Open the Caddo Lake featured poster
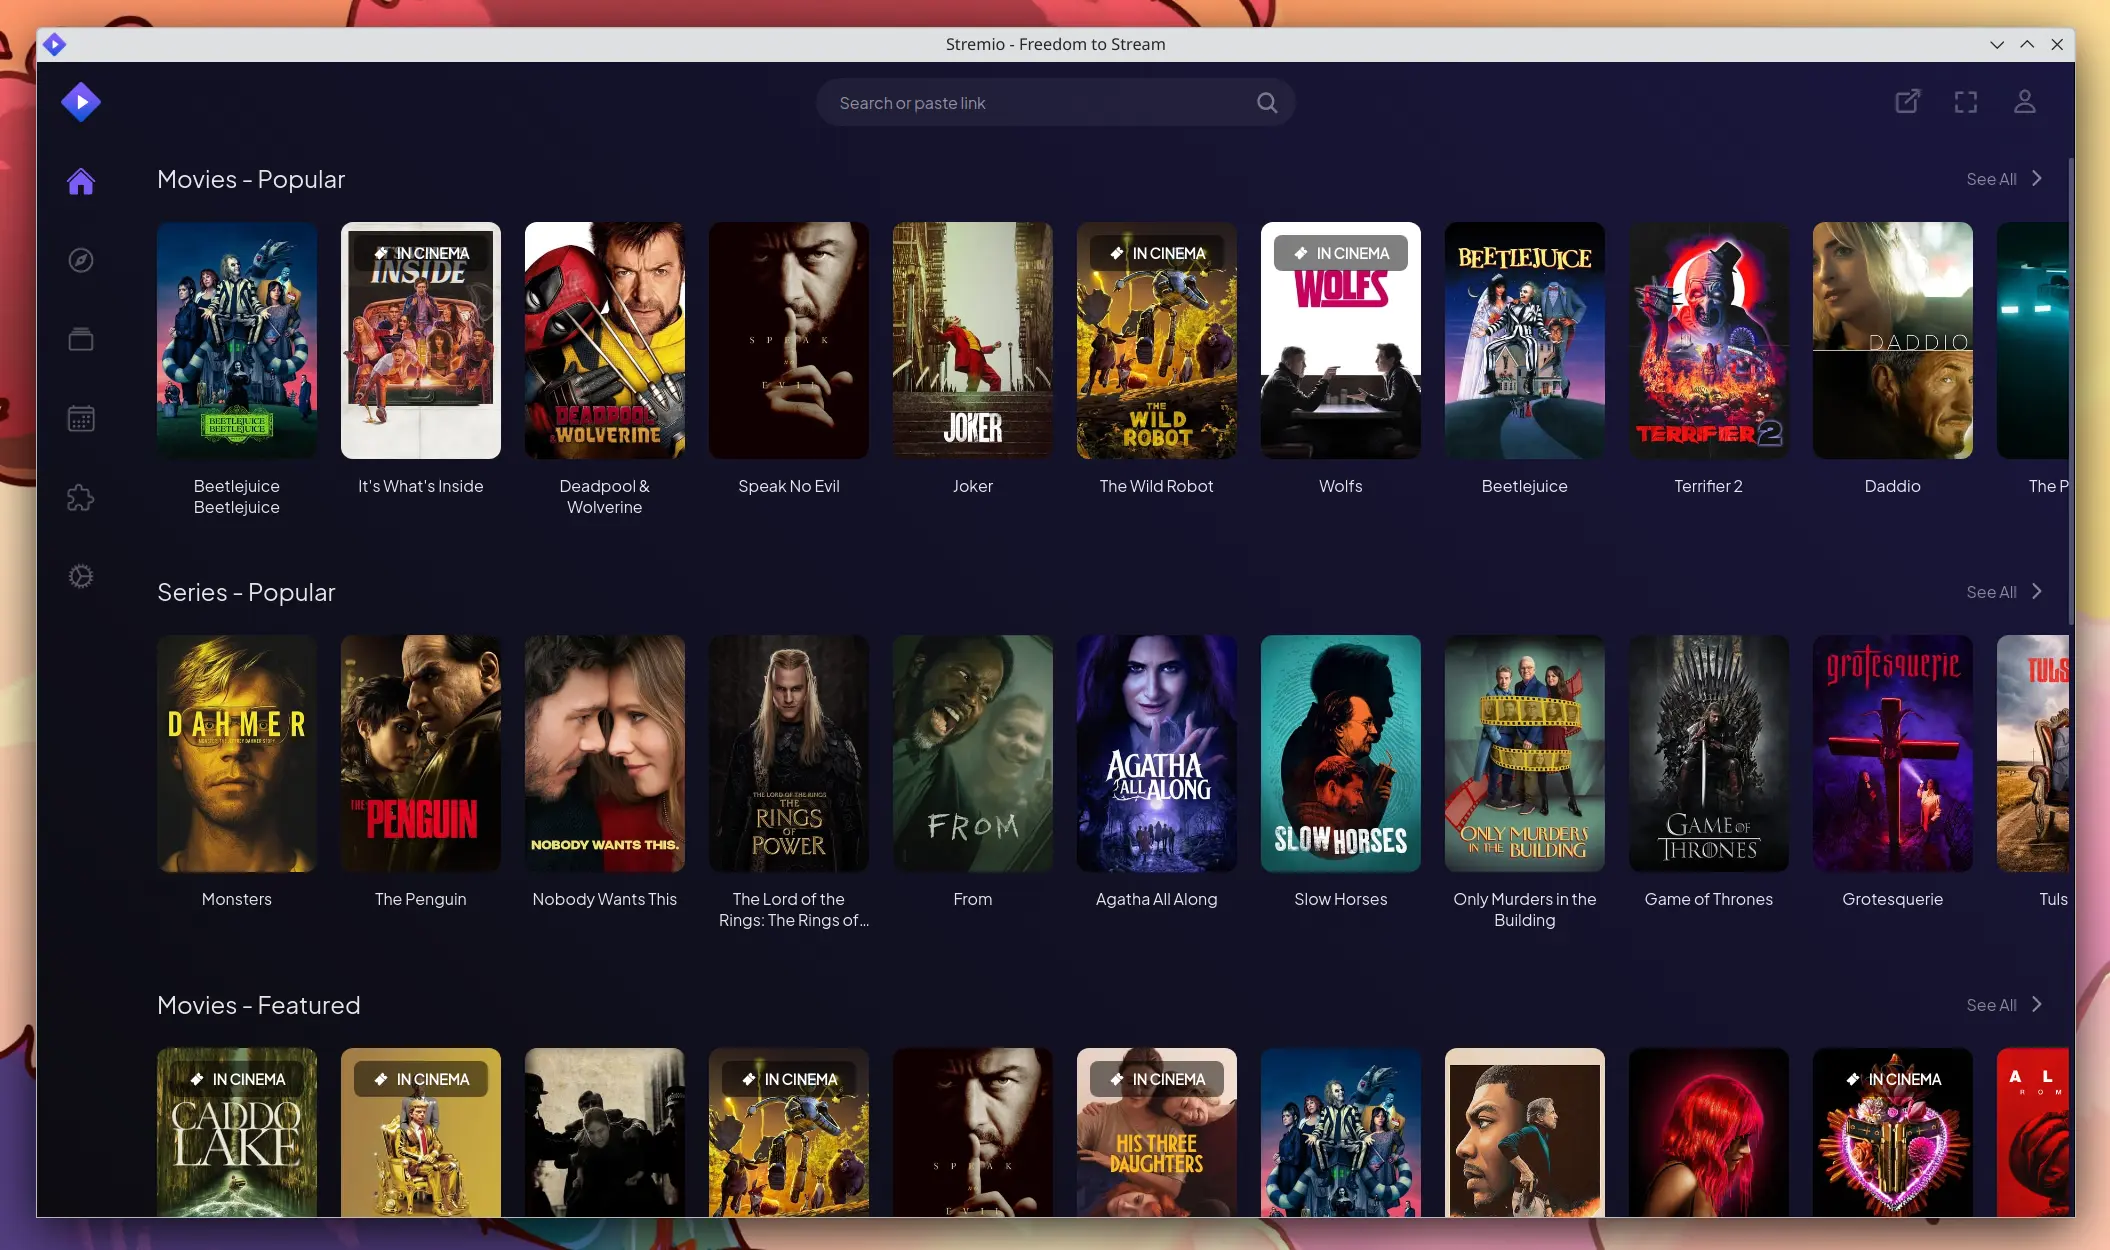This screenshot has height=1250, width=2110. pyautogui.click(x=237, y=1132)
